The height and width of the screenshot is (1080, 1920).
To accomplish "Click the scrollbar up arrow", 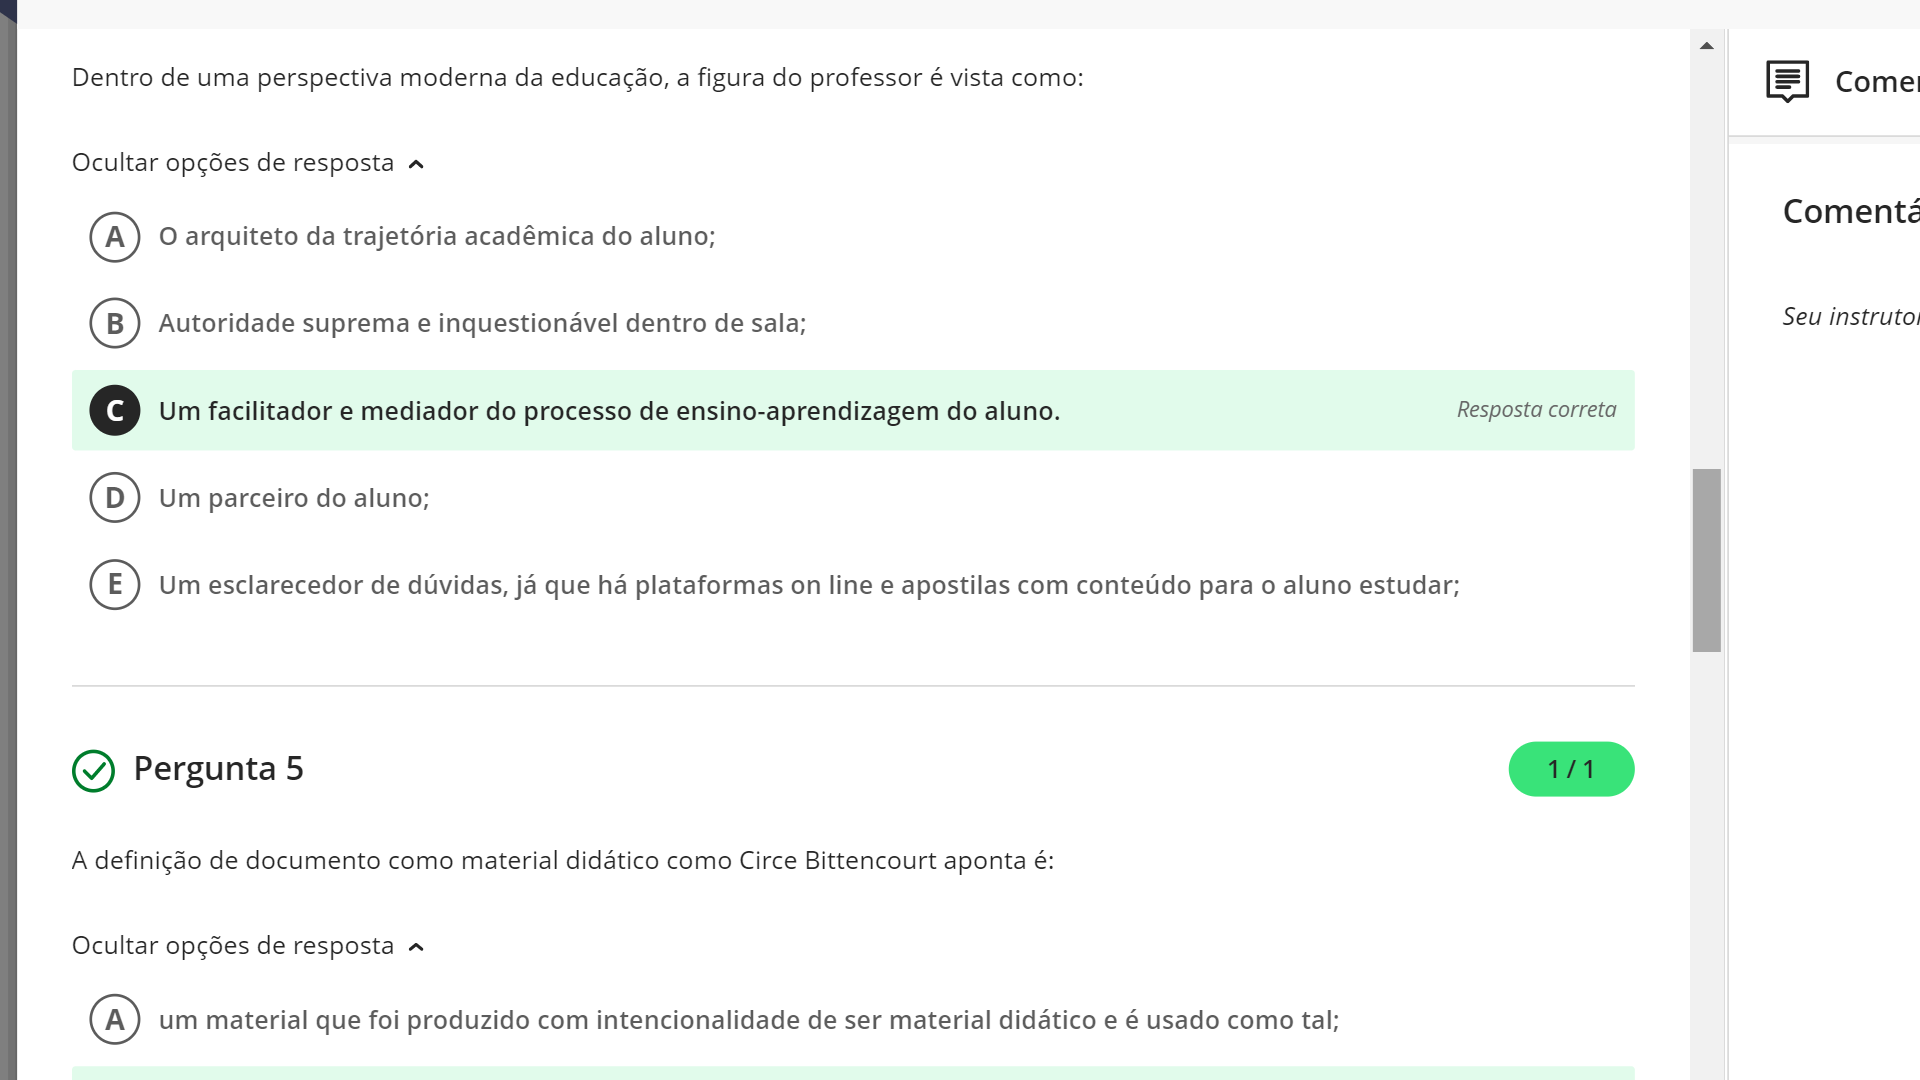I will (1707, 45).
